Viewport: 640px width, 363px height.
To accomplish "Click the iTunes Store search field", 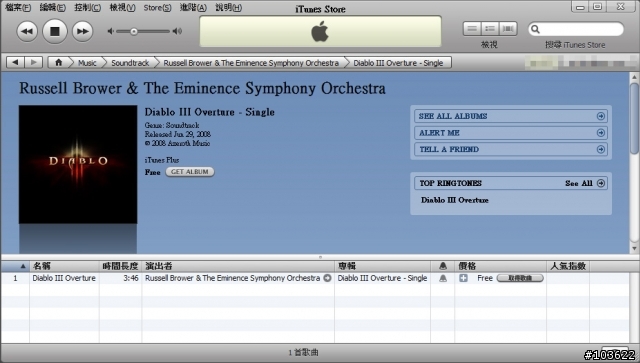I will (576, 29).
